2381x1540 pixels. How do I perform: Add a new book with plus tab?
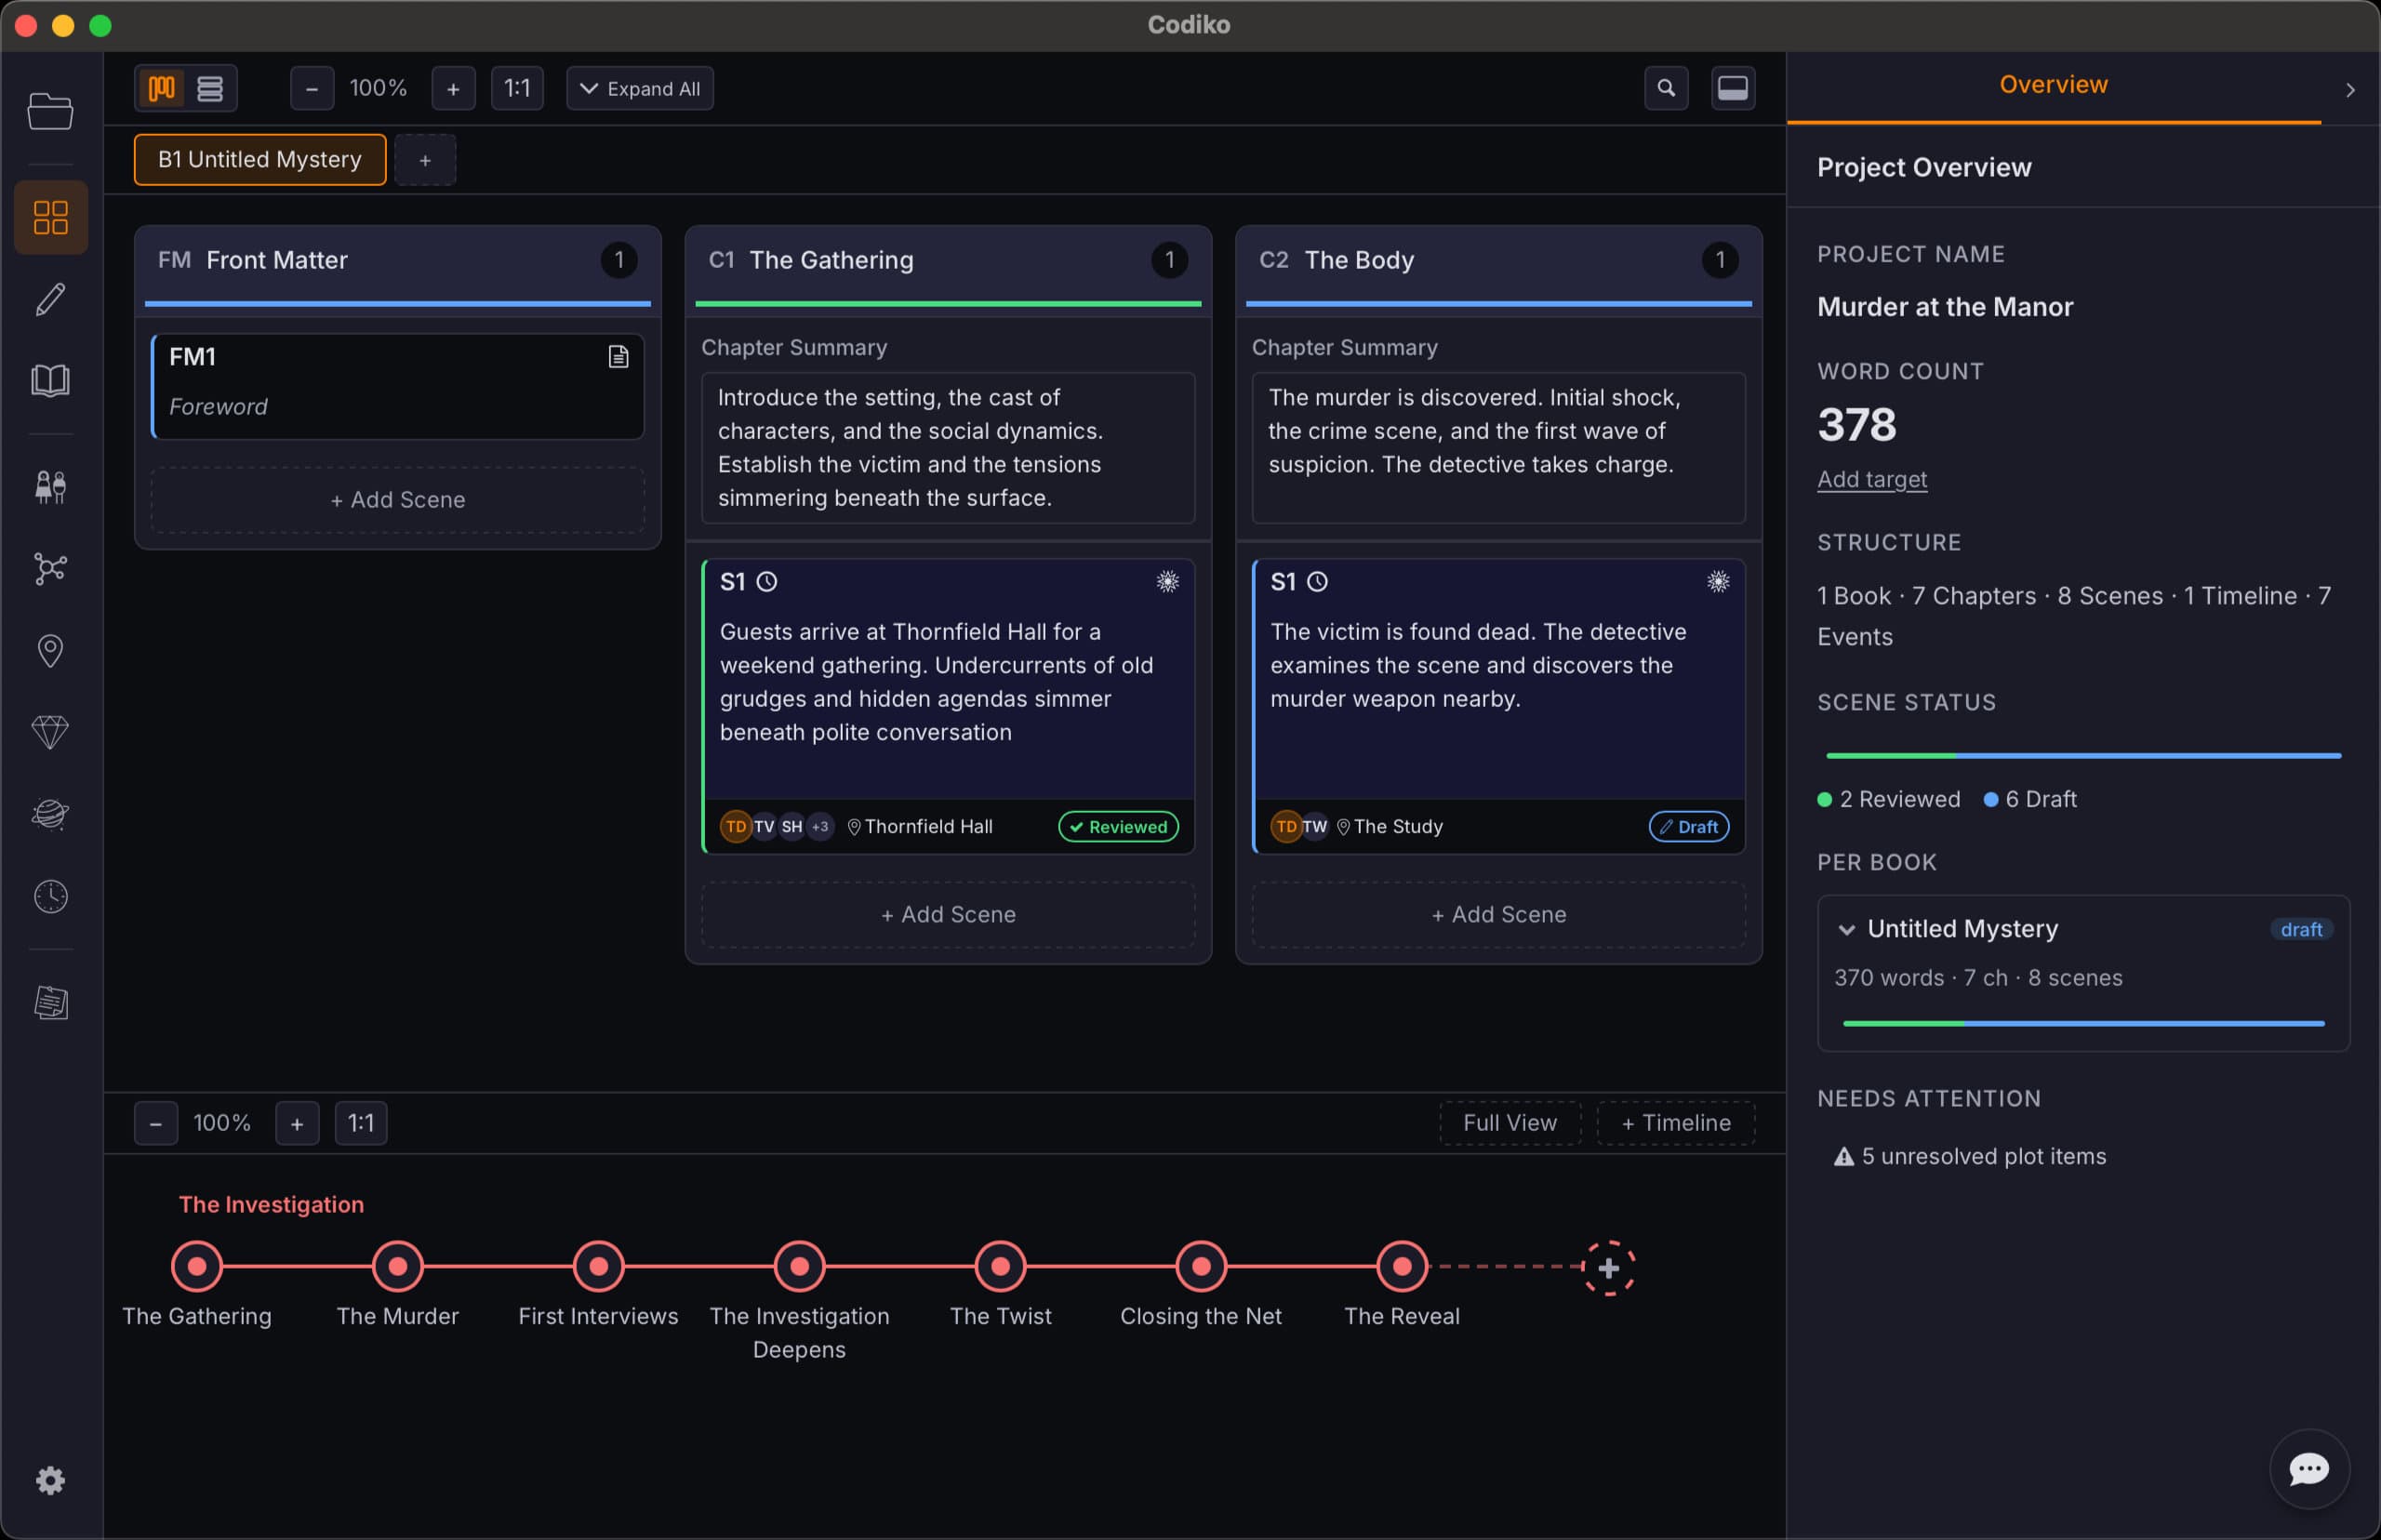[425, 159]
